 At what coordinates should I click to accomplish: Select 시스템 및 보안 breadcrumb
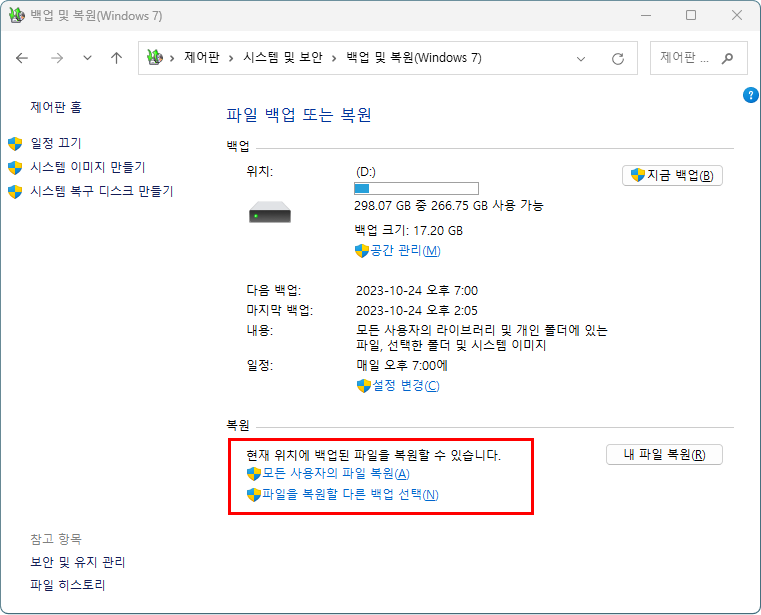tap(282, 58)
